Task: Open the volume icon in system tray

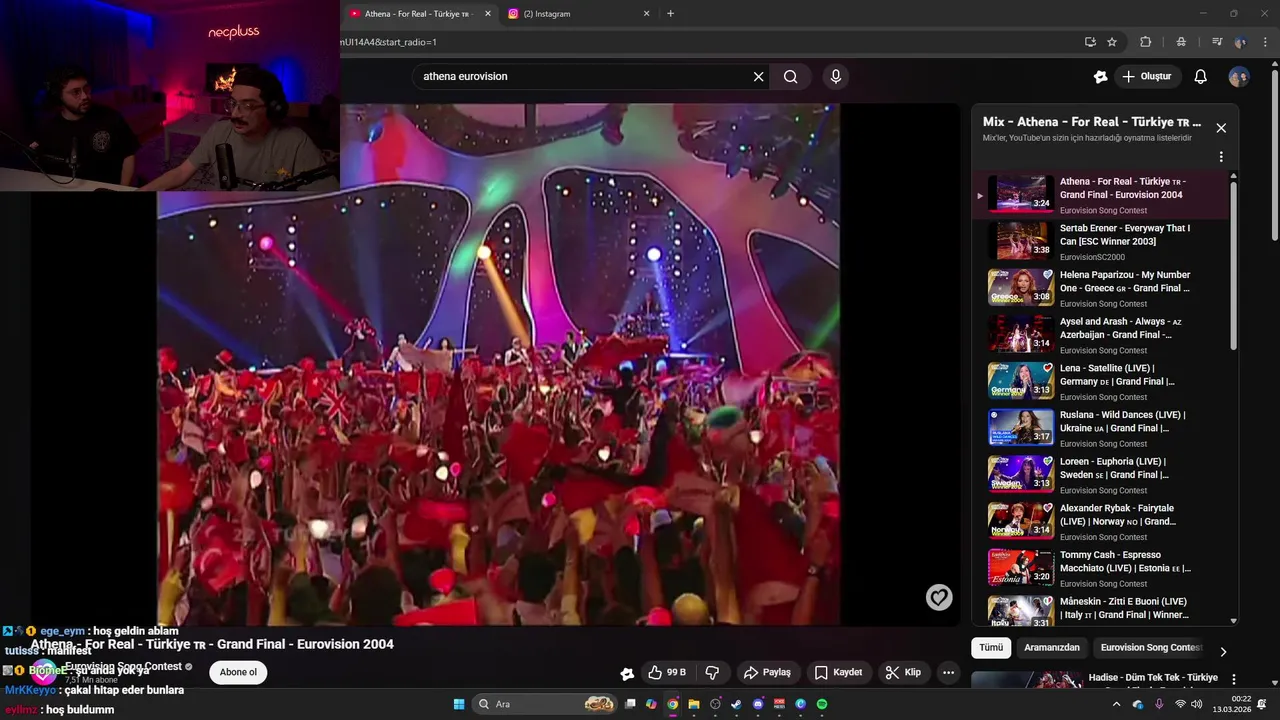Action: (x=1196, y=704)
